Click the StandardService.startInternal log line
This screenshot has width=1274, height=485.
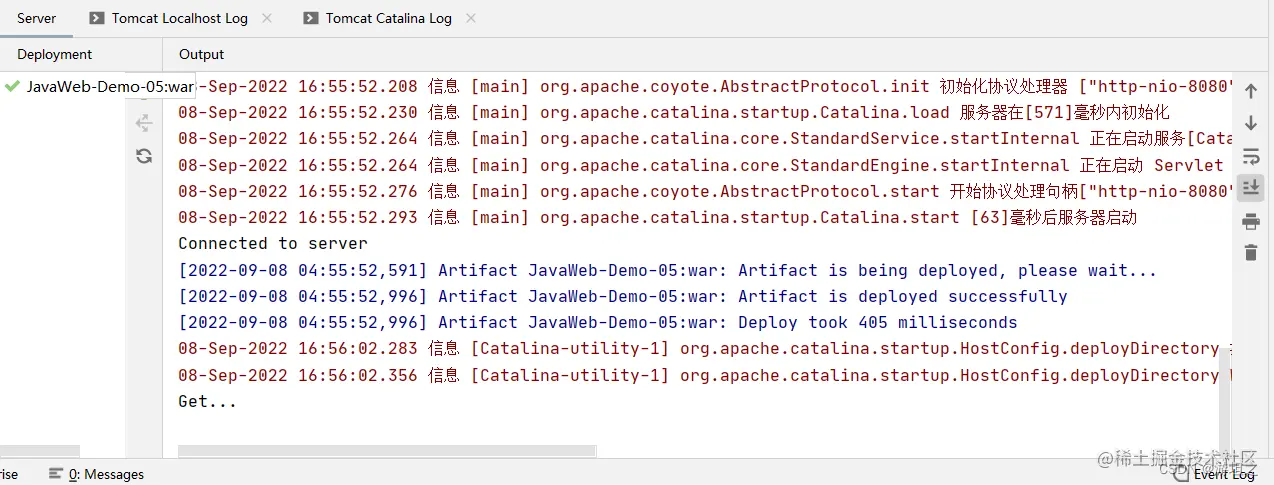click(x=704, y=138)
